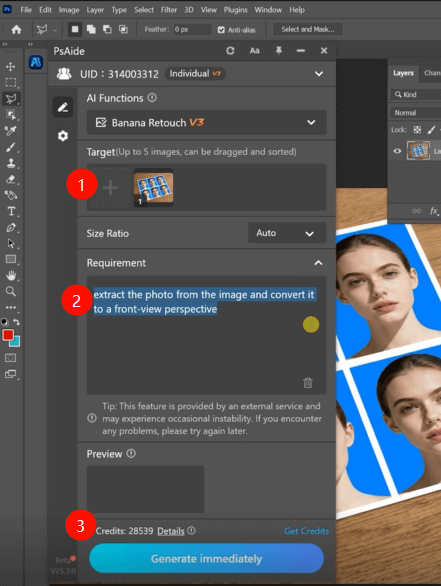Toggle Lock image pixels brush icon
This screenshot has height=586, width=441.
(431, 130)
